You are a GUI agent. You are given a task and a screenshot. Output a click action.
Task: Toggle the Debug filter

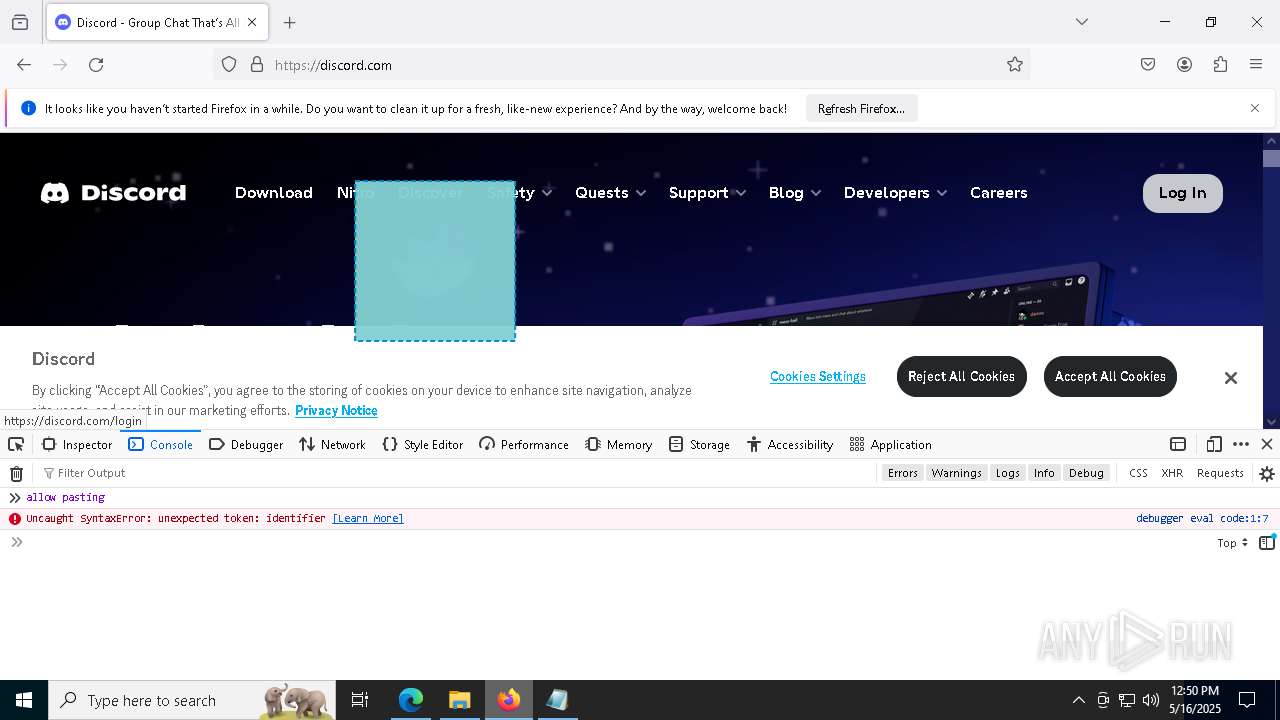tap(1086, 473)
